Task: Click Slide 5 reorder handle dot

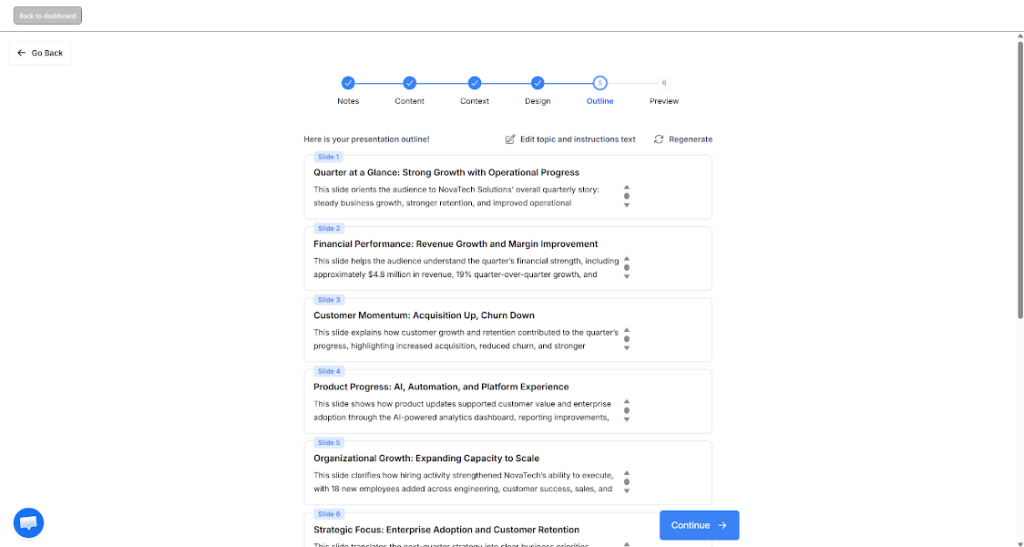Action: click(626, 482)
